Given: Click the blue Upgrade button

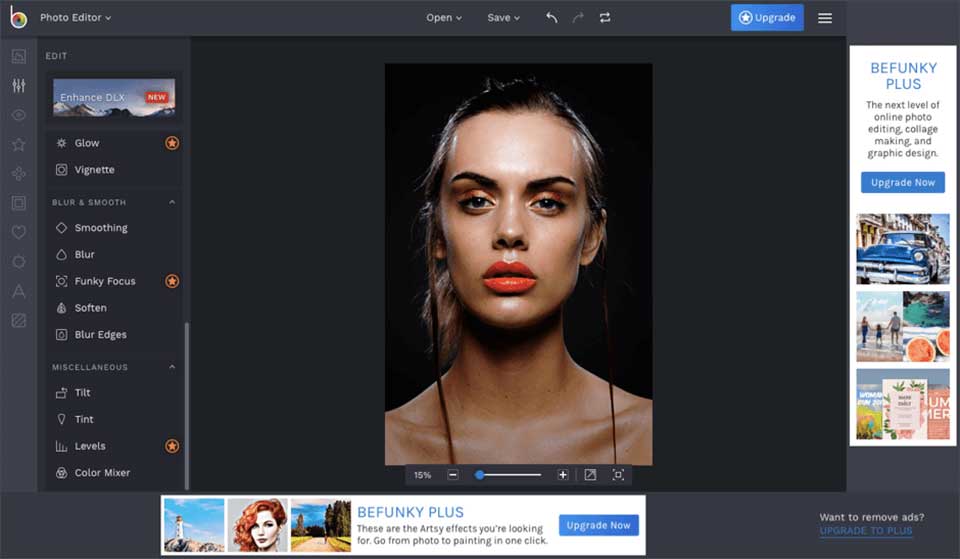Looking at the screenshot, I should (767, 18).
